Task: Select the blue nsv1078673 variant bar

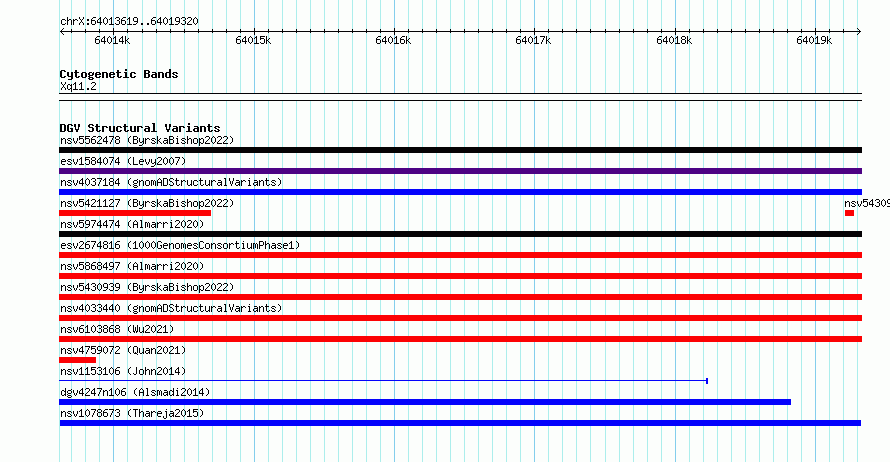Action: click(460, 423)
